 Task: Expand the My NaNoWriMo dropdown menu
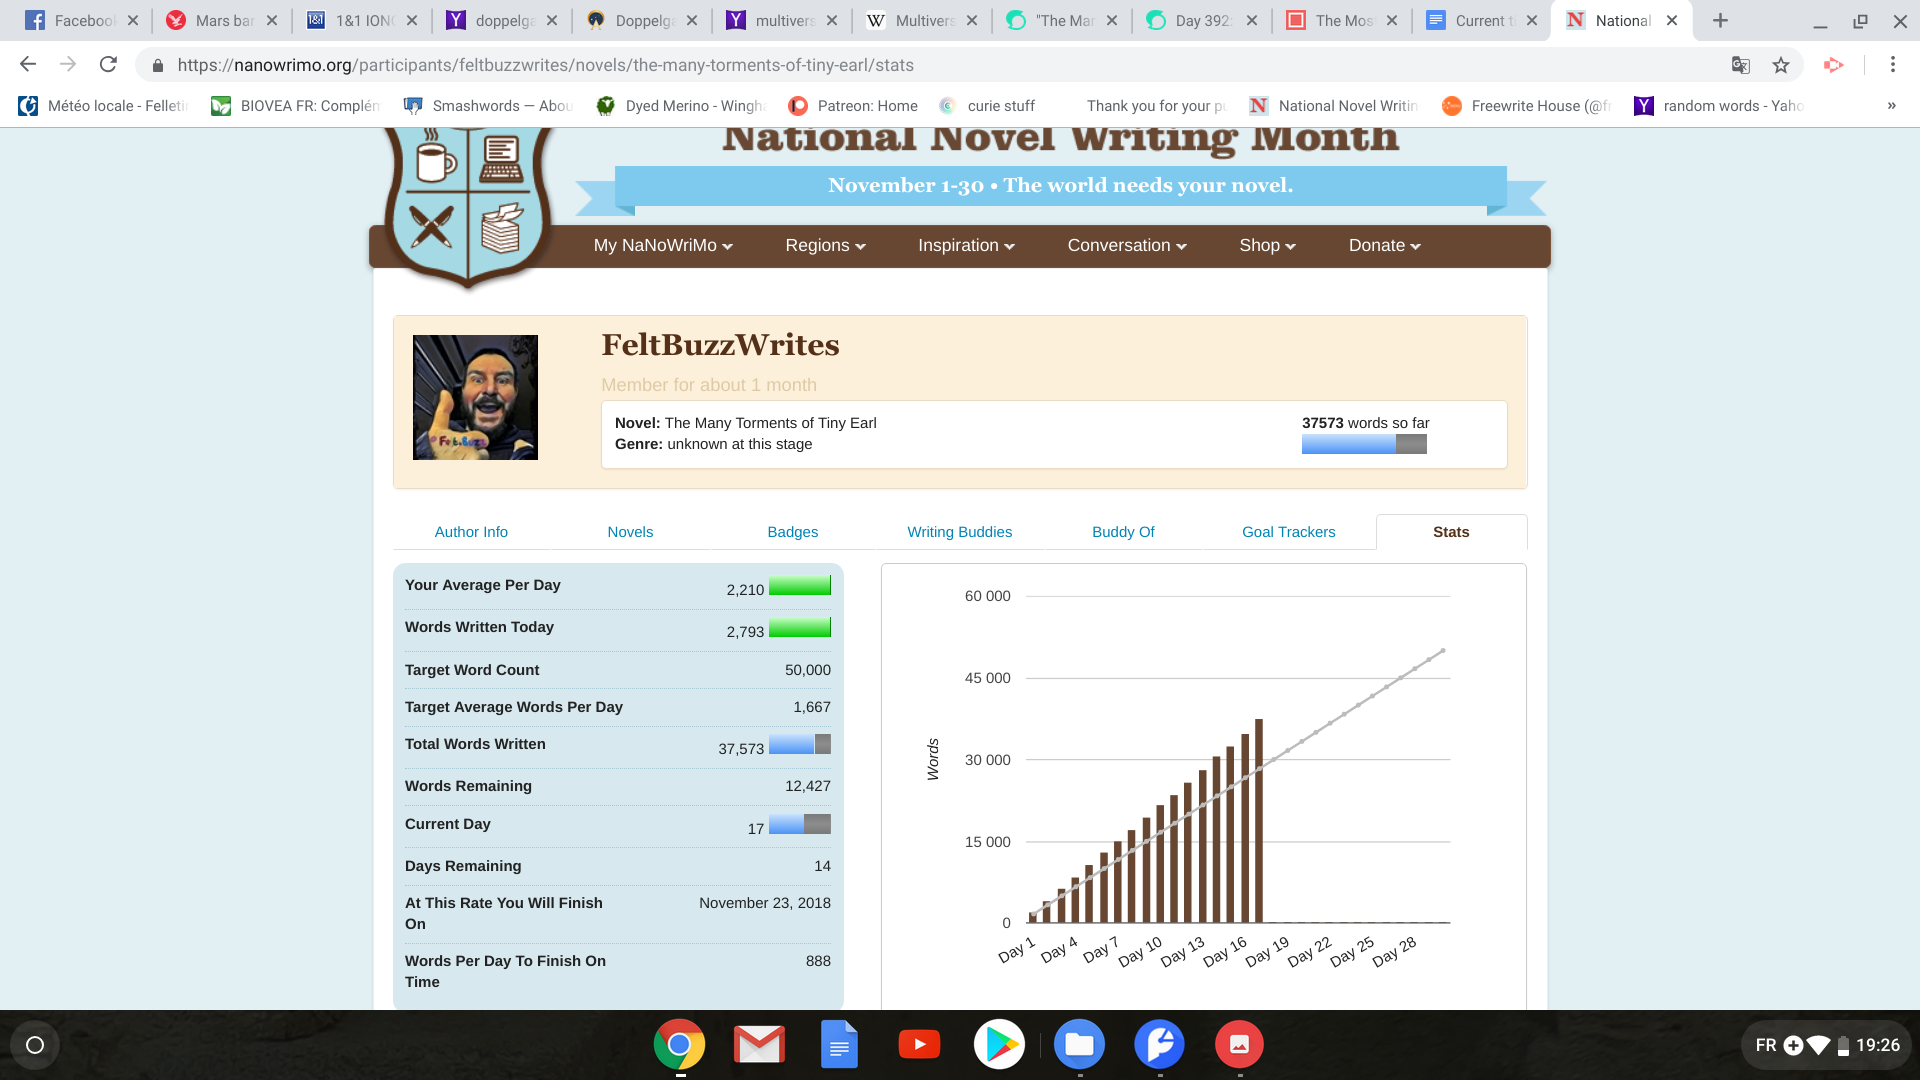663,246
